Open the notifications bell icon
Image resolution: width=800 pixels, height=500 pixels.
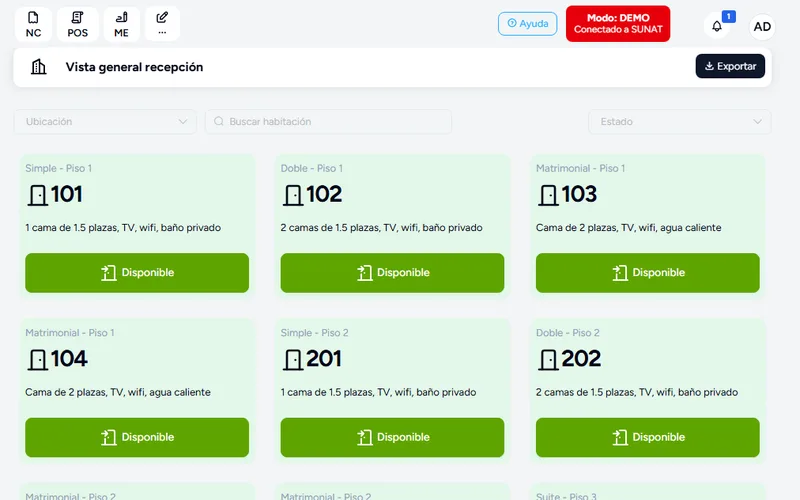coord(717,26)
